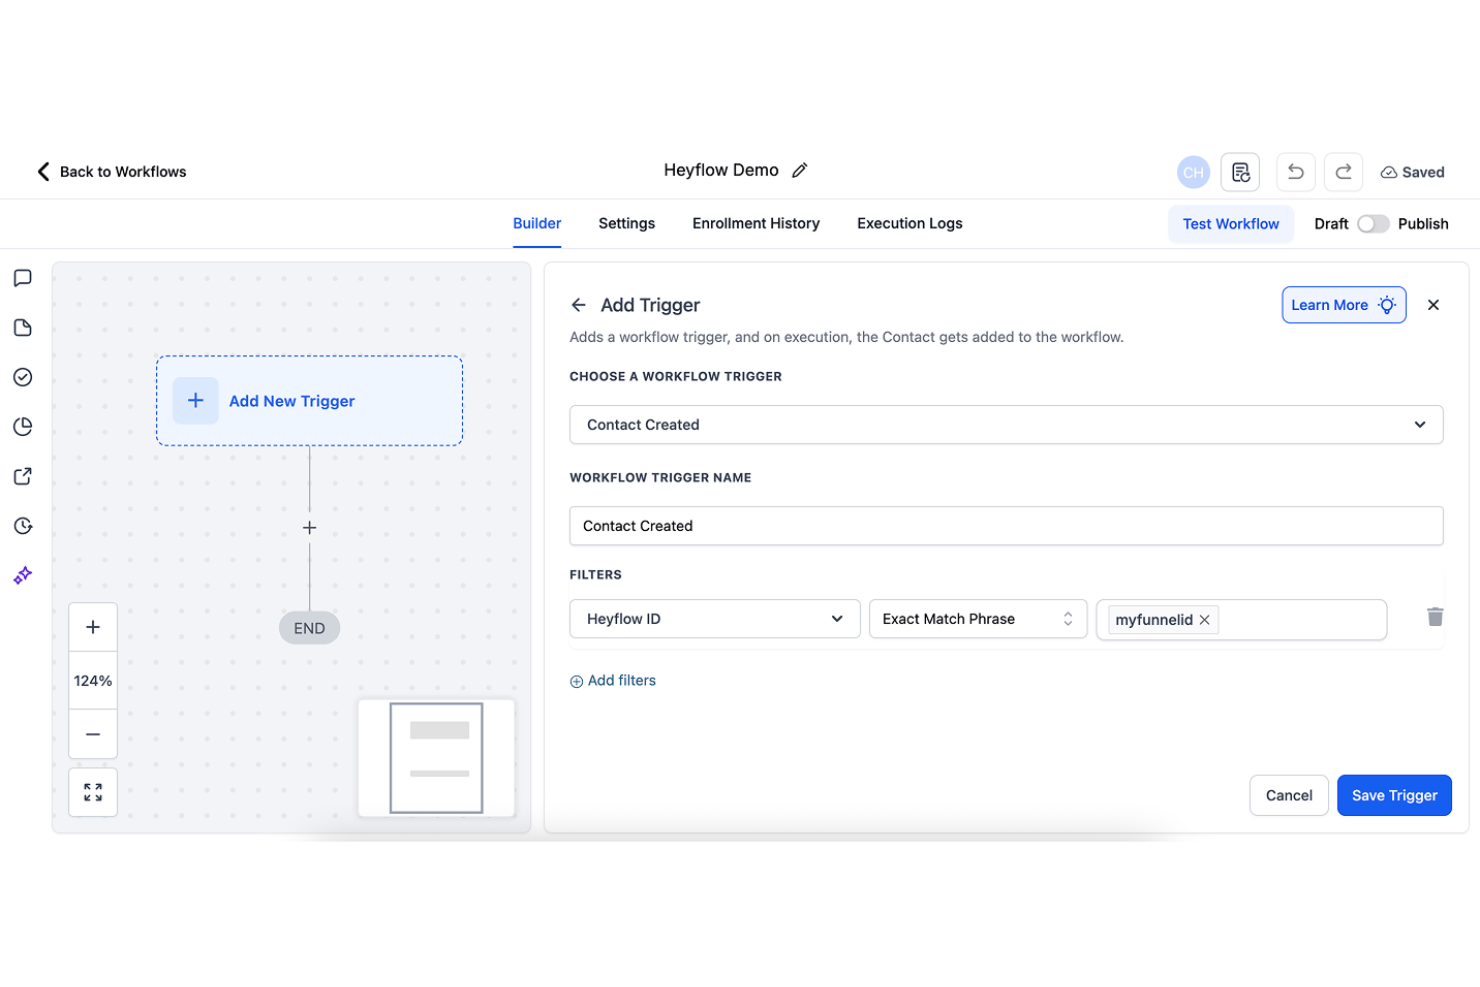Open the checkmark circle sidebar icon
Screen dimensions: 1480x987
tap(23, 377)
